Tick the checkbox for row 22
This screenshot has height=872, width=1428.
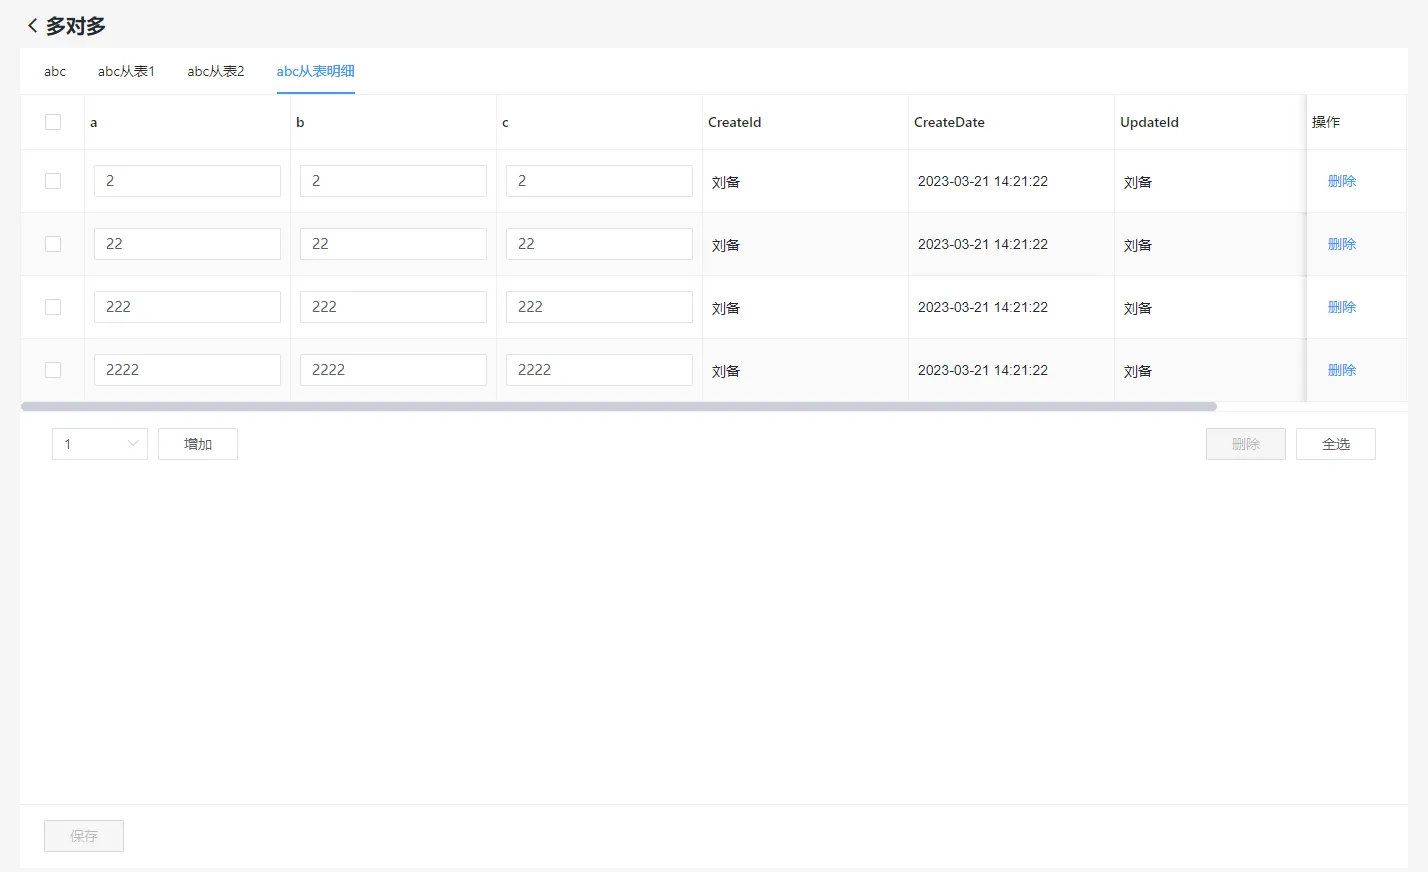coord(53,244)
